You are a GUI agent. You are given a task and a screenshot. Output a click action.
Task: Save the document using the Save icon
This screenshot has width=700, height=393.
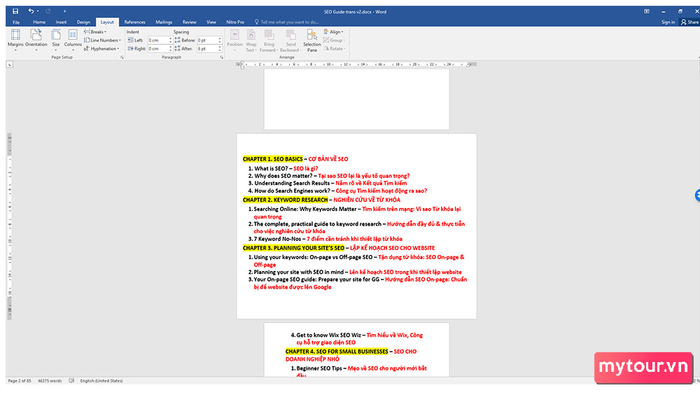[x=15, y=11]
